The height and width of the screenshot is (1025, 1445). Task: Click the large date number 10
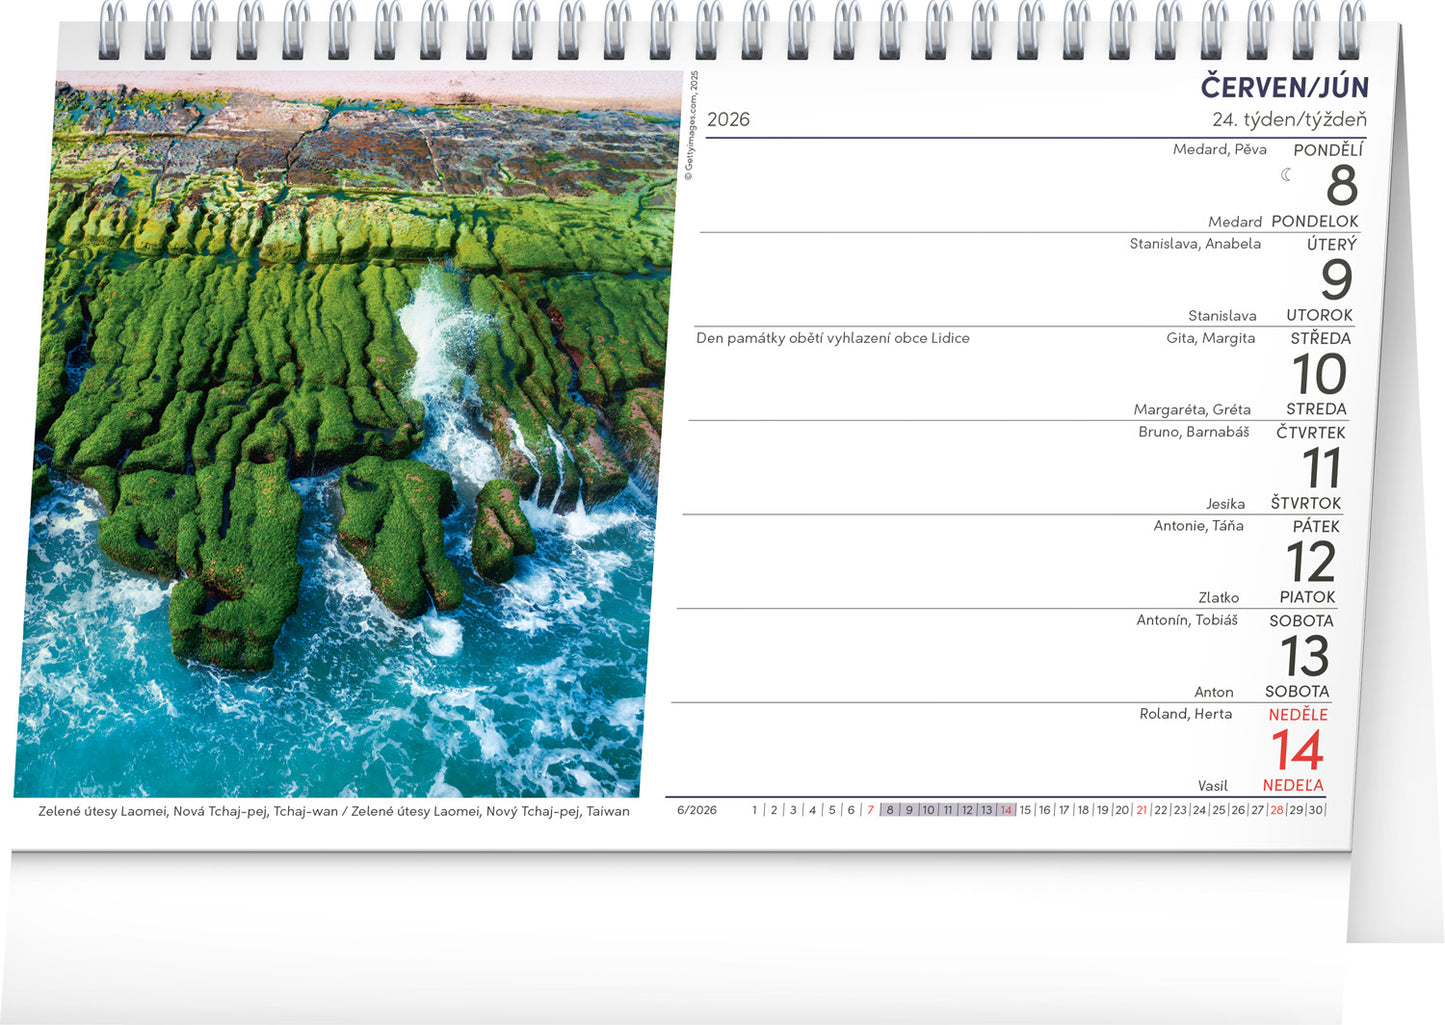1319,374
